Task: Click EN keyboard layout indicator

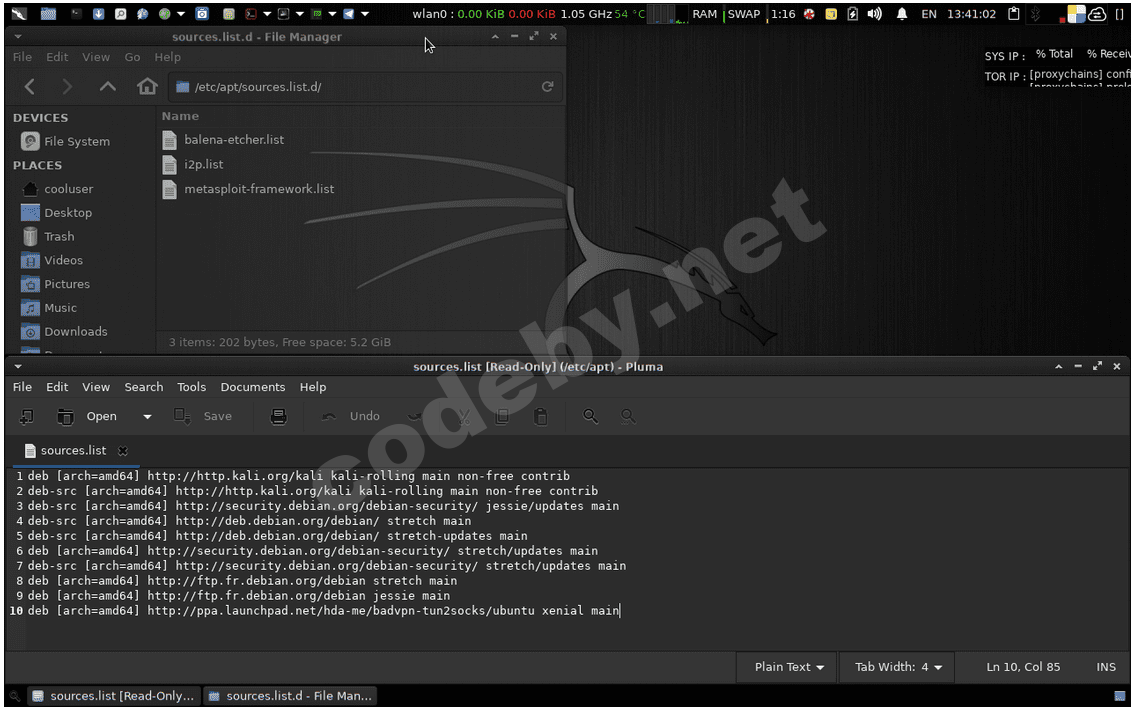Action: click(929, 14)
